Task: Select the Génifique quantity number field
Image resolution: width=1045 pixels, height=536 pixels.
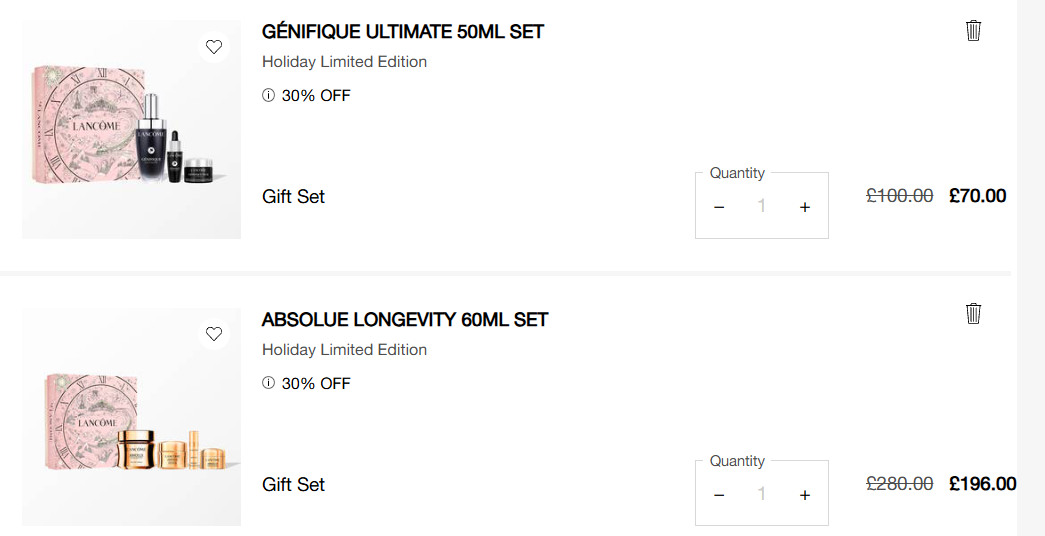Action: coord(762,207)
